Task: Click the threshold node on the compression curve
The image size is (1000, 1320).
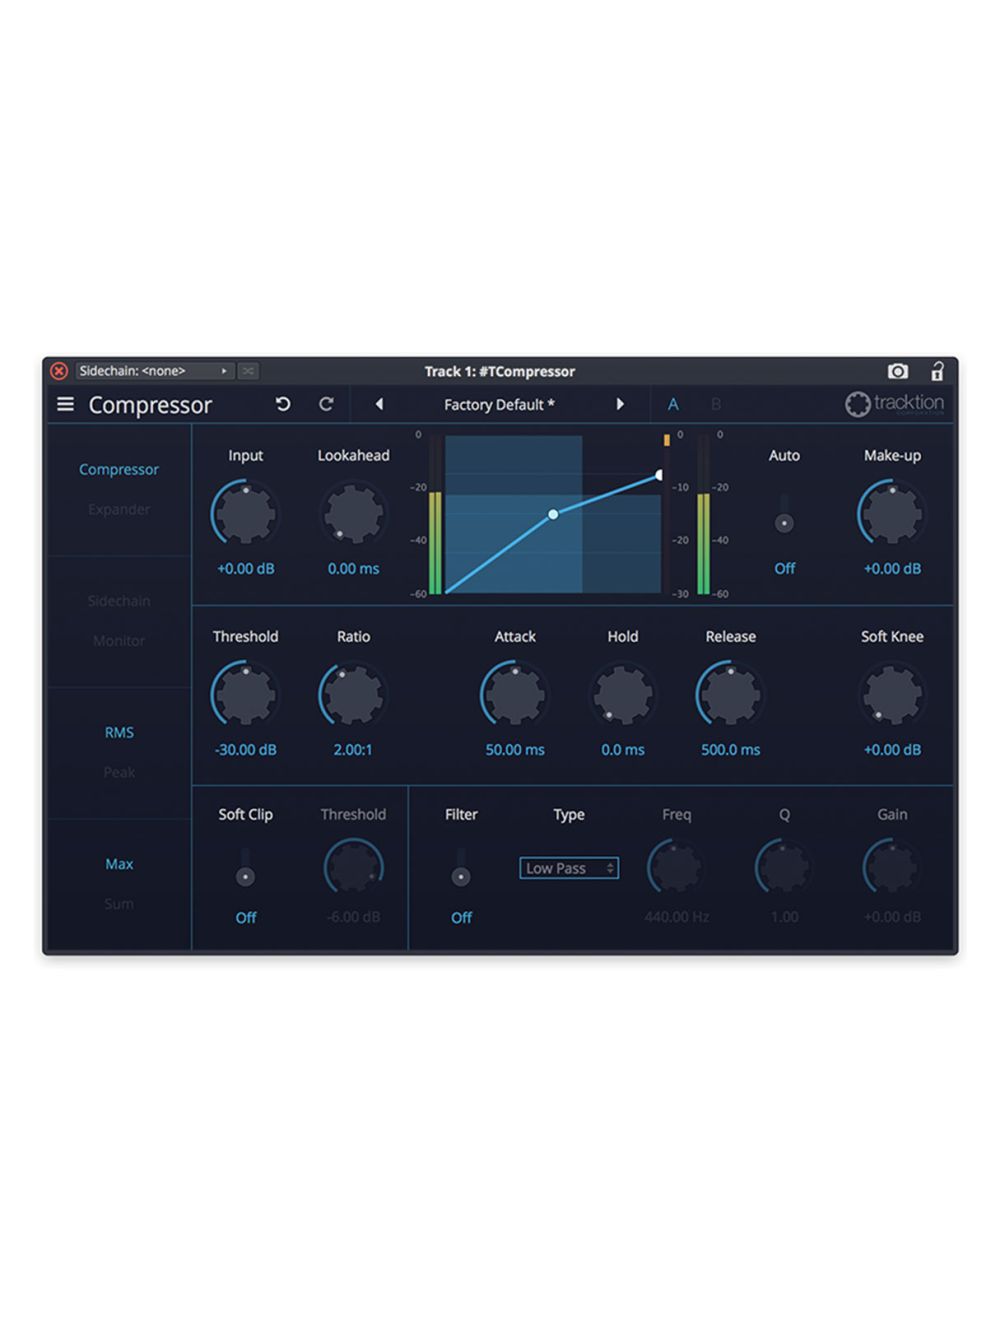Action: tap(553, 513)
